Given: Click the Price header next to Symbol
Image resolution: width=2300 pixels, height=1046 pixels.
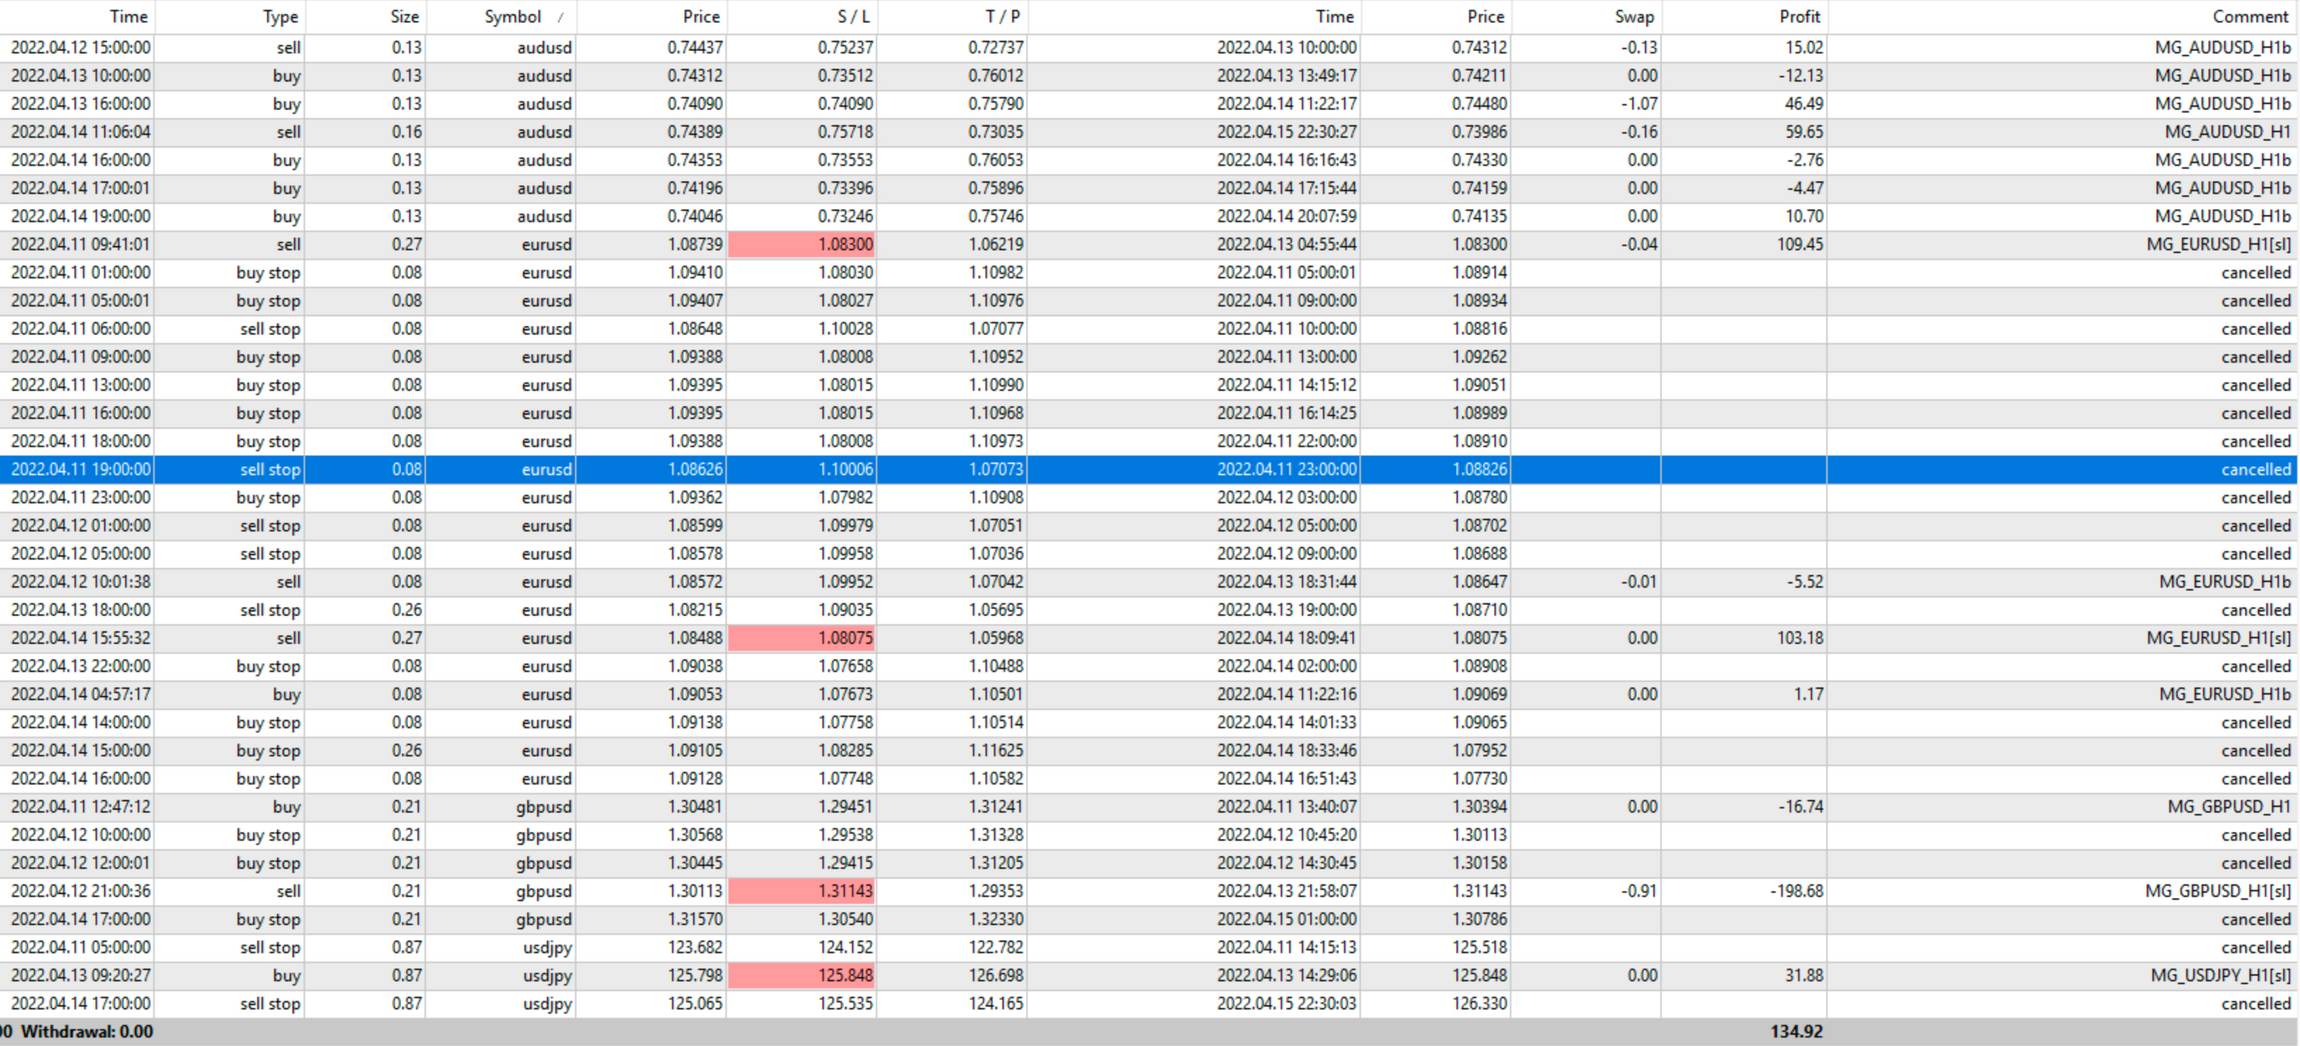Looking at the screenshot, I should coord(701,17).
